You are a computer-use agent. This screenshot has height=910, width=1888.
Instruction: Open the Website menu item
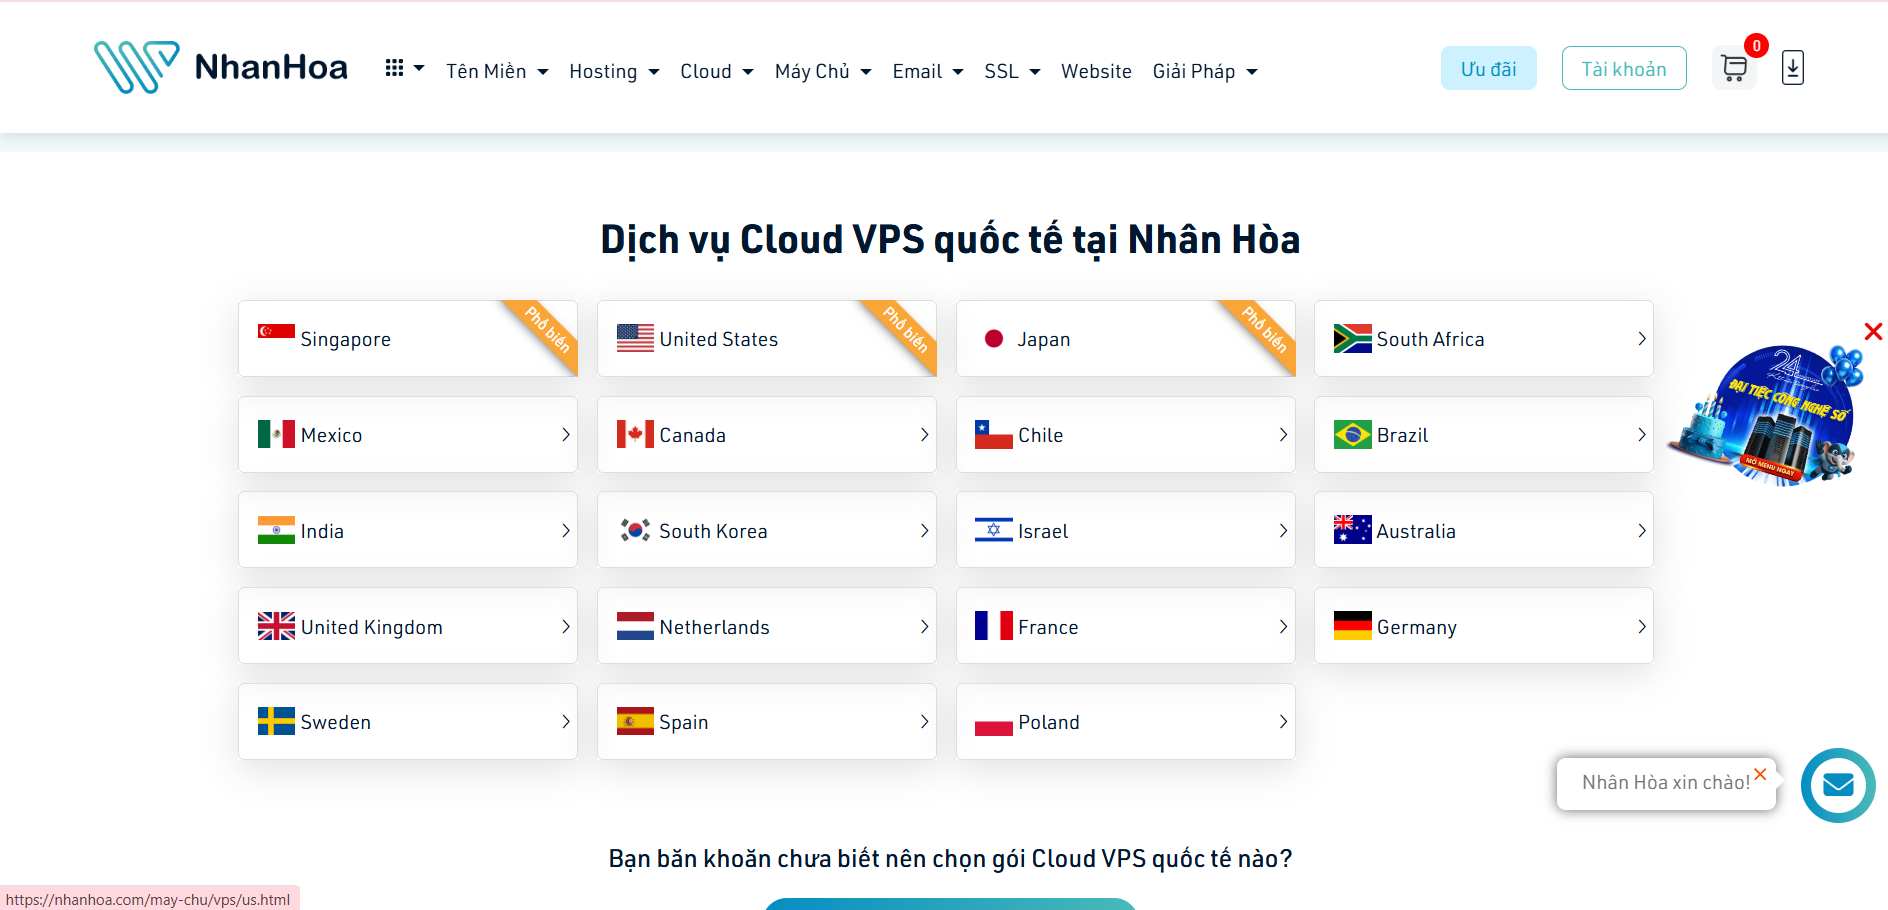tap(1096, 71)
